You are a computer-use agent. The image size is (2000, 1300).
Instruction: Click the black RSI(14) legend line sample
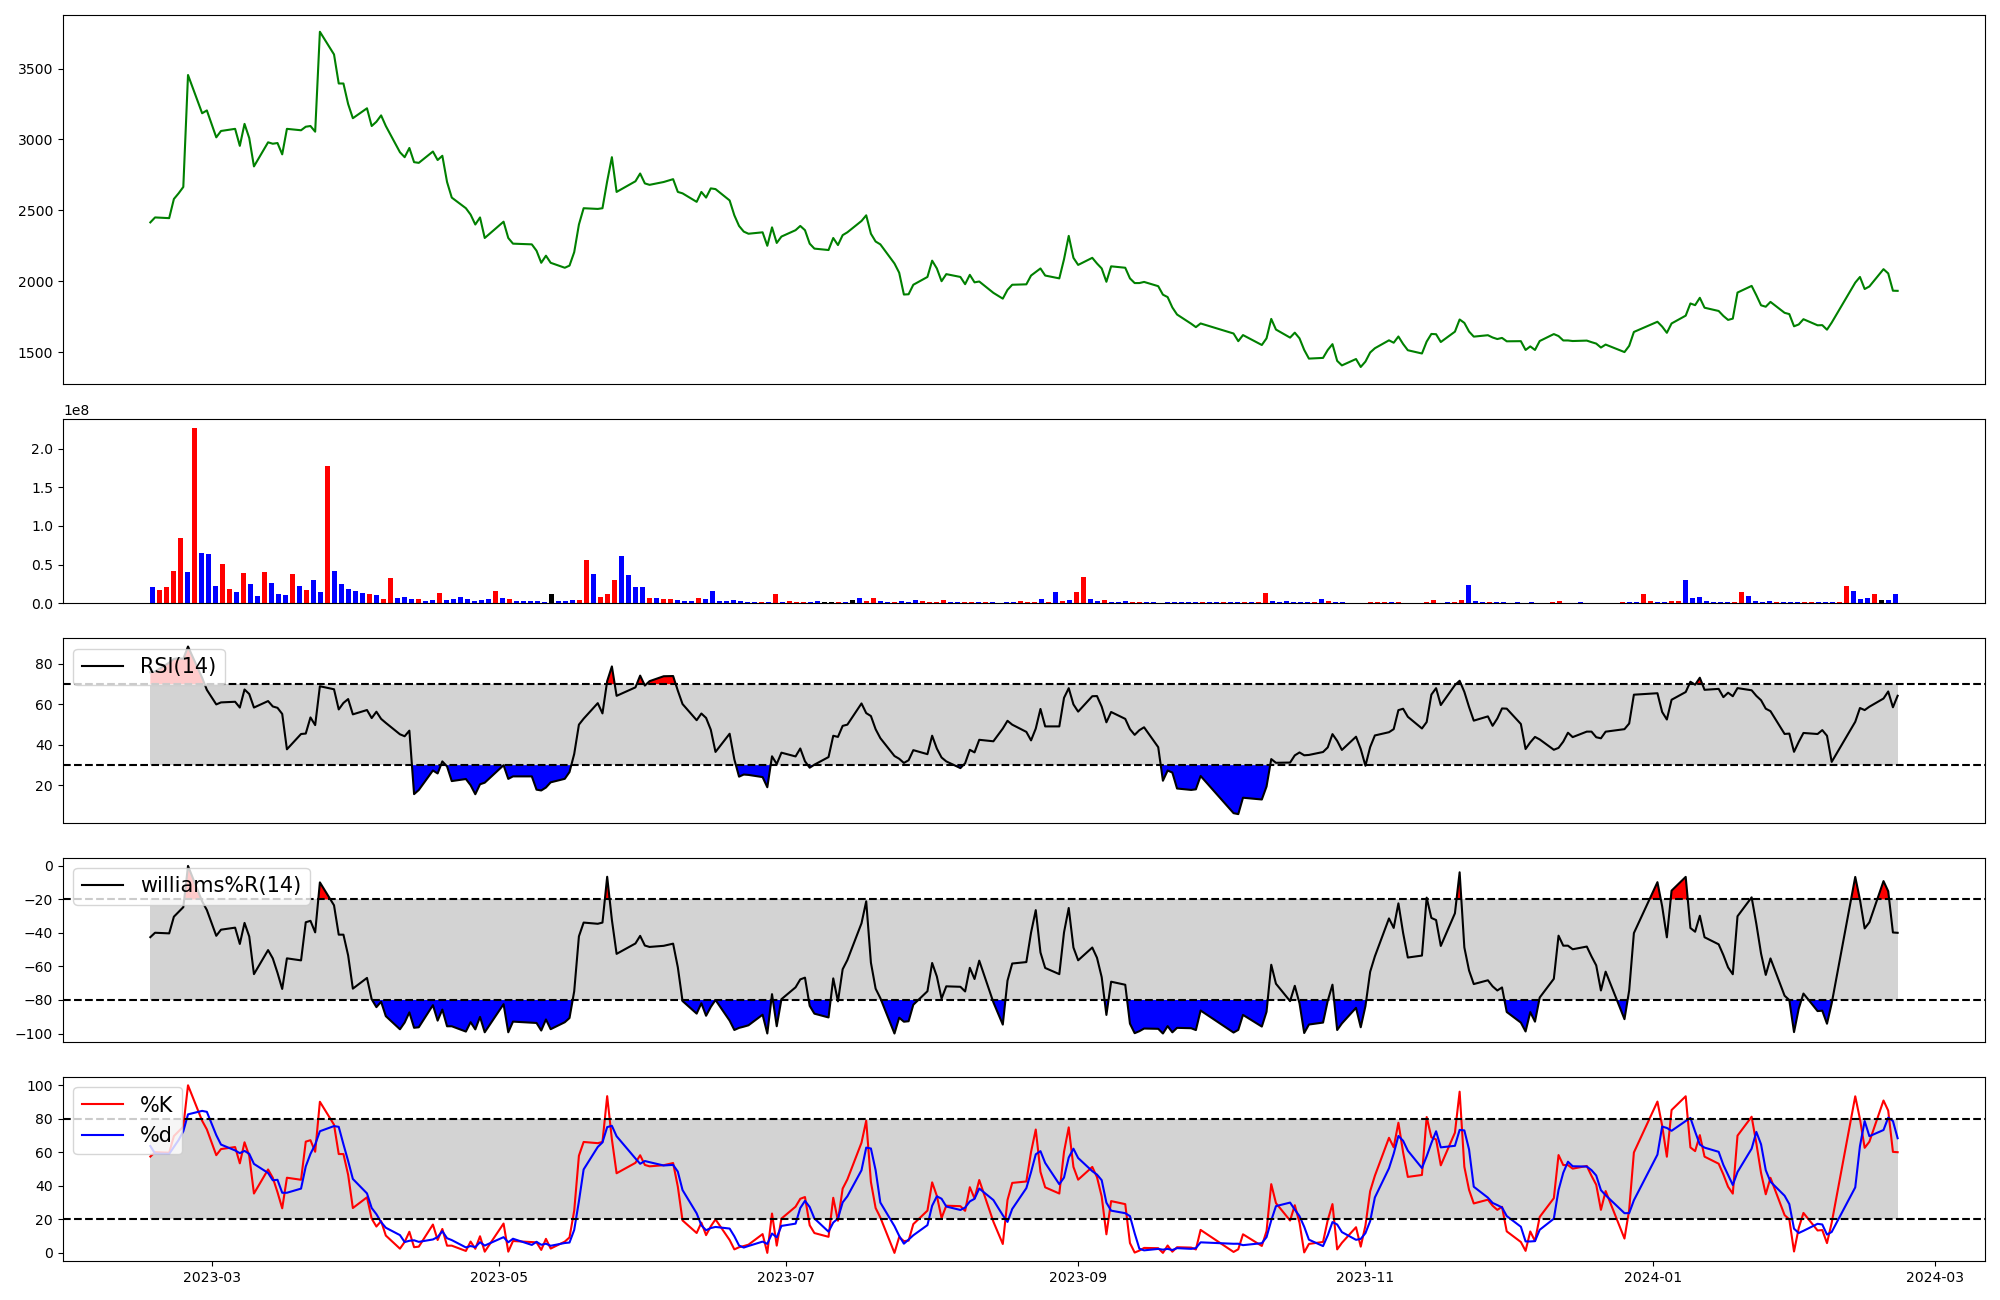coord(102,666)
